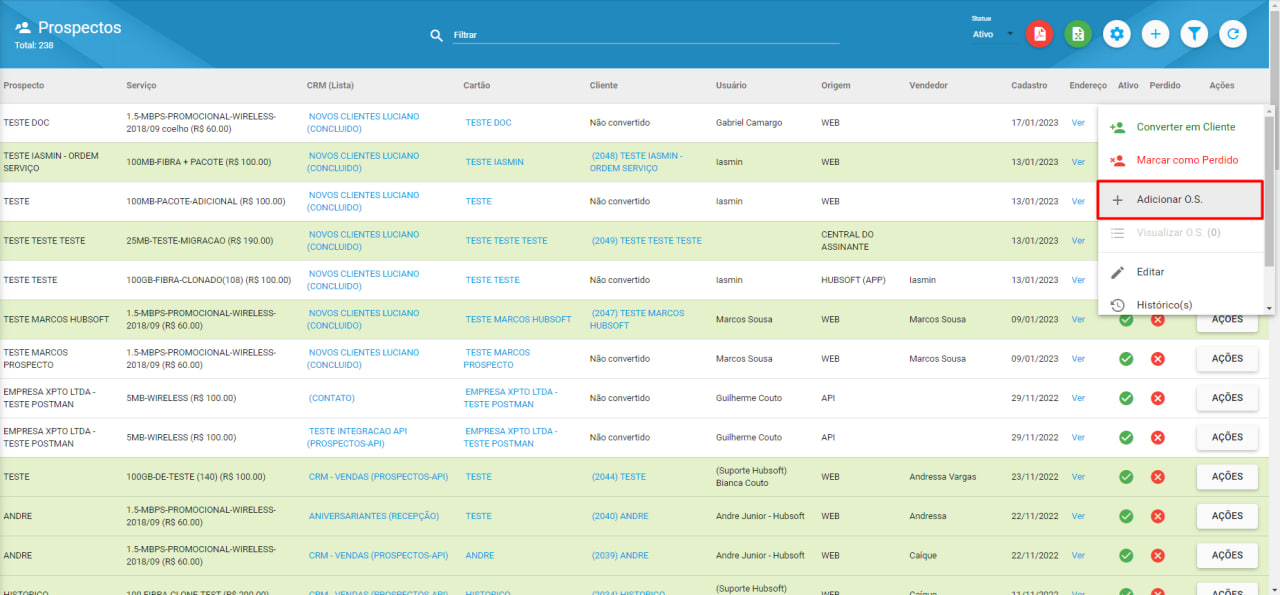
Task: Open the TESTE DOC card link
Action: coord(488,123)
